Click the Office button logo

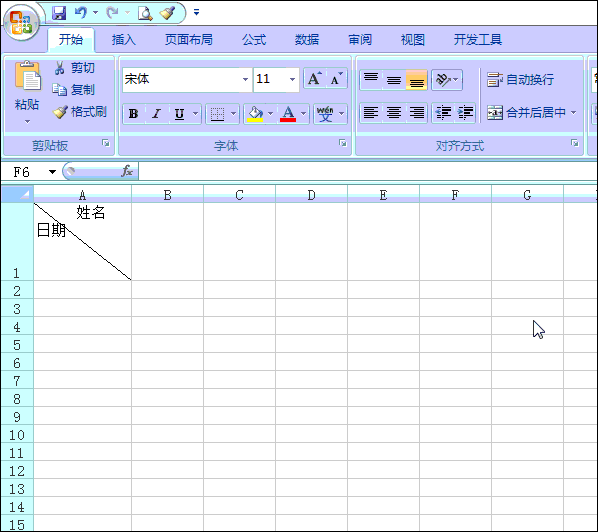(x=21, y=23)
